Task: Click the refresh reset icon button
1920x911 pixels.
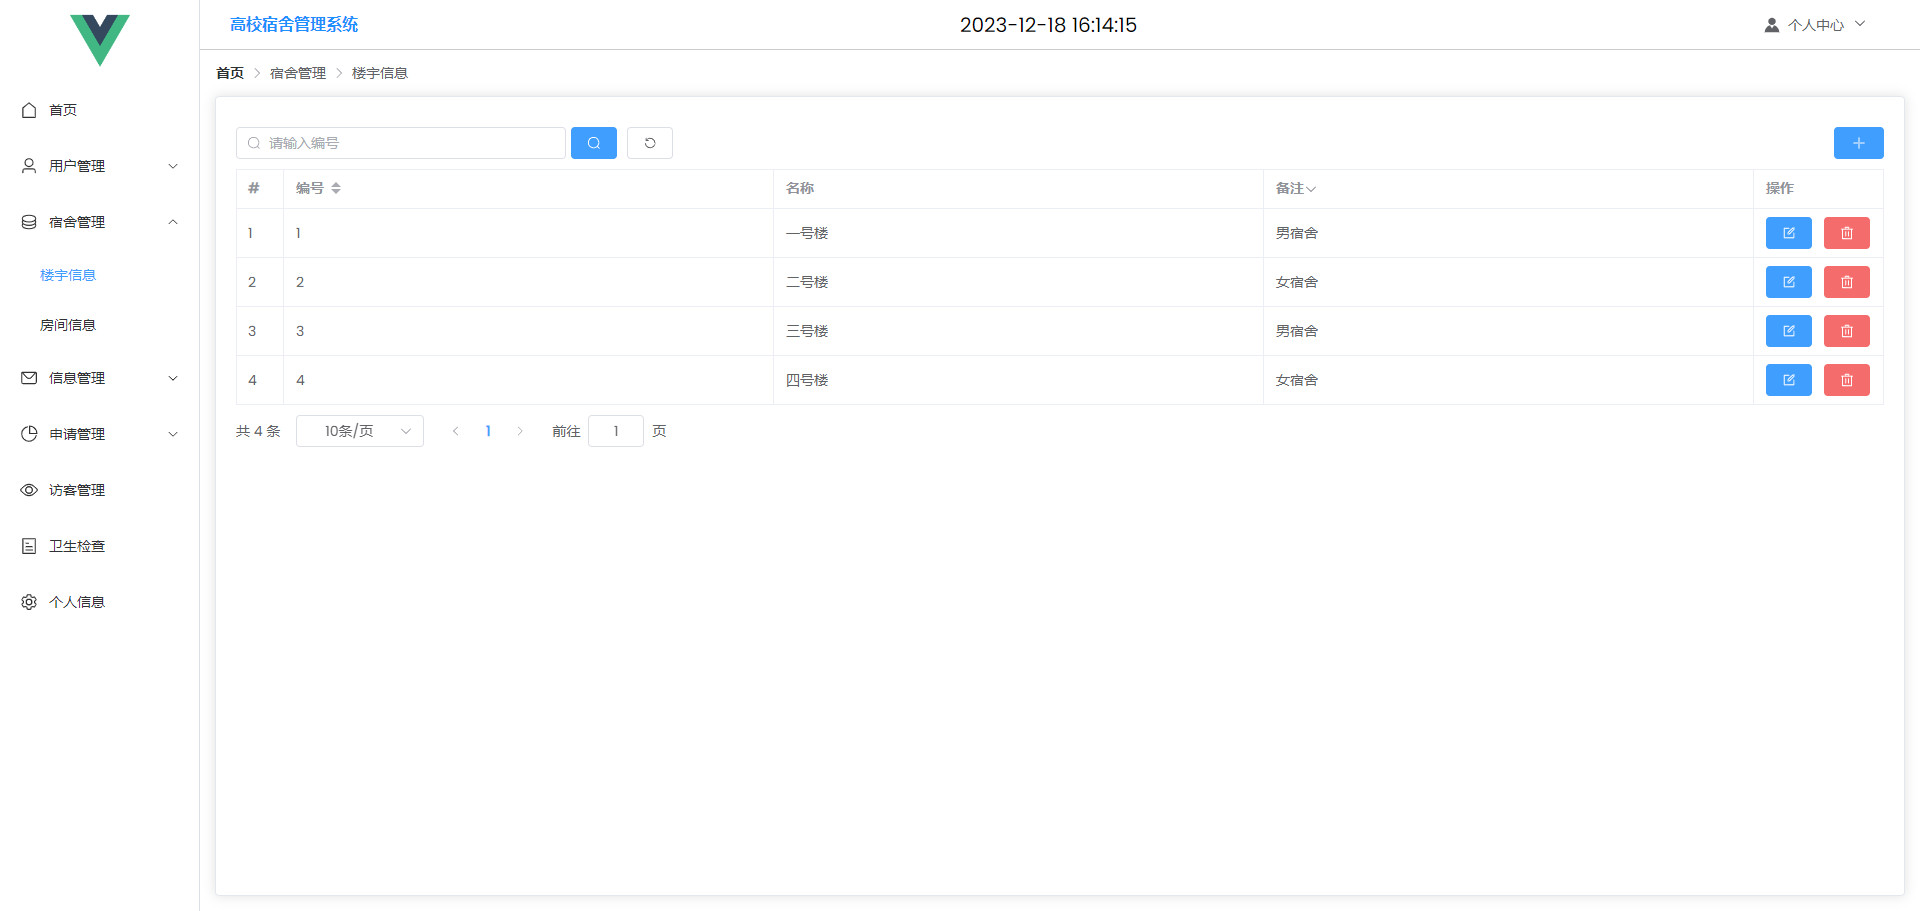Action: pos(650,143)
